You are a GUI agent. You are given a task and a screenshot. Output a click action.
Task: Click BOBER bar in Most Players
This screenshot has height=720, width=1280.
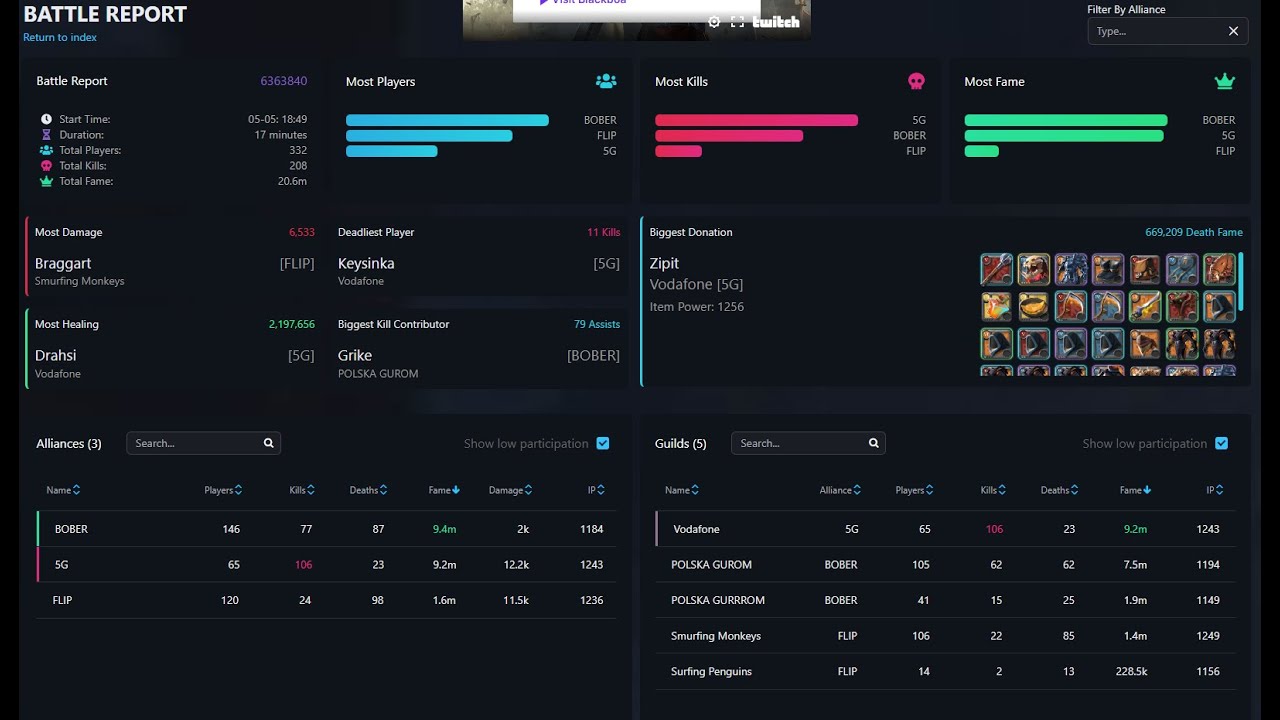click(447, 120)
